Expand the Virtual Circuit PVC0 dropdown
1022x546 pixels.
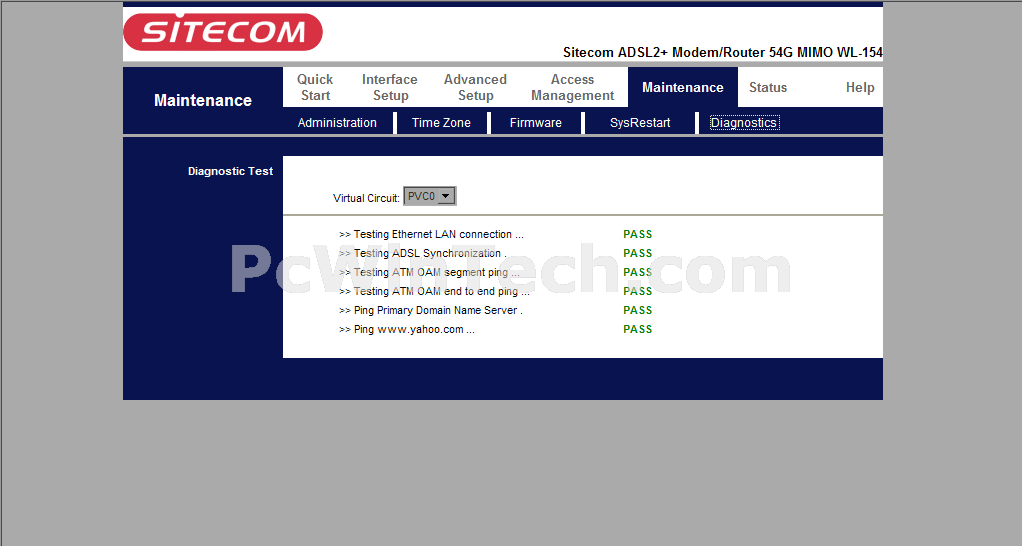430,197
